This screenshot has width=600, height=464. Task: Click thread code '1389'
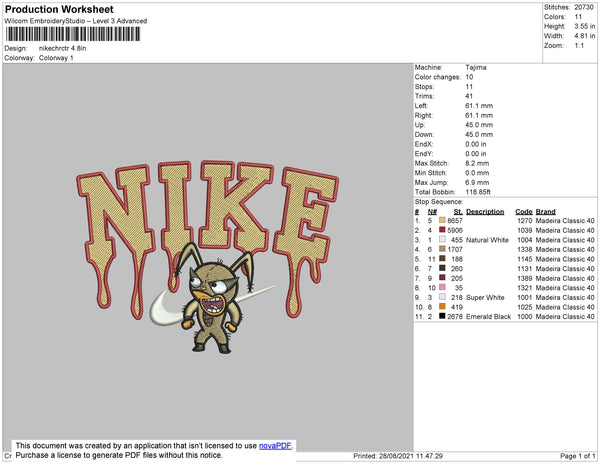click(525, 278)
